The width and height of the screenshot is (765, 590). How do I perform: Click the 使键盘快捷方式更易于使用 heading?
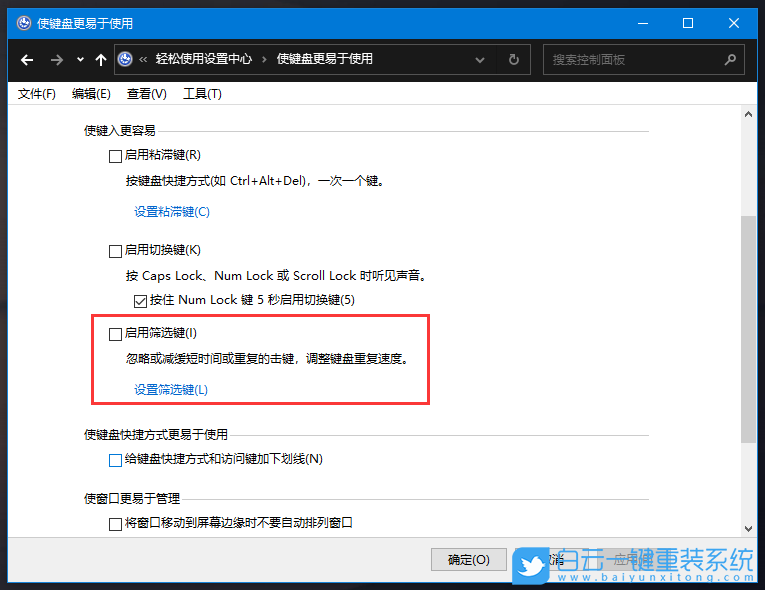tap(156, 435)
